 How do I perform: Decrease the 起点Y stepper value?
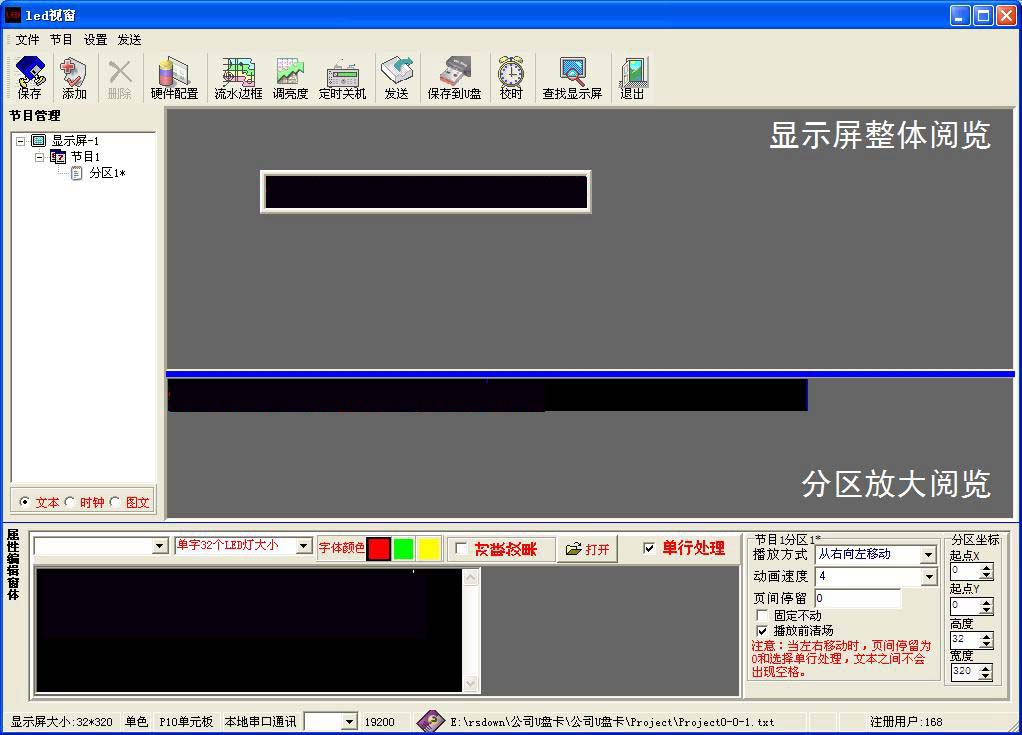(987, 611)
